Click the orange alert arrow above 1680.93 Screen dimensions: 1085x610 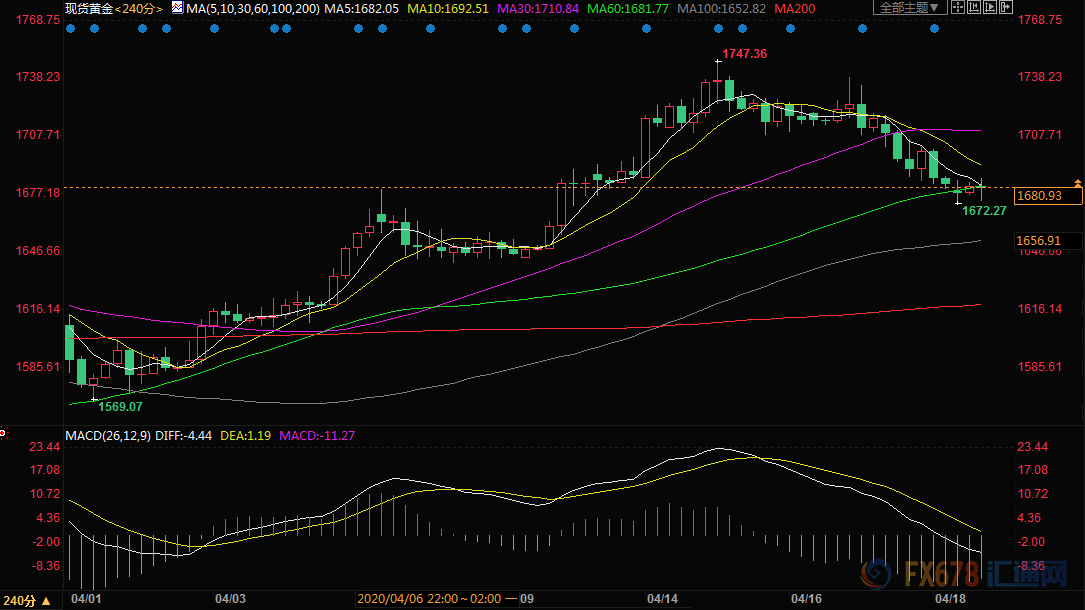[1077, 183]
